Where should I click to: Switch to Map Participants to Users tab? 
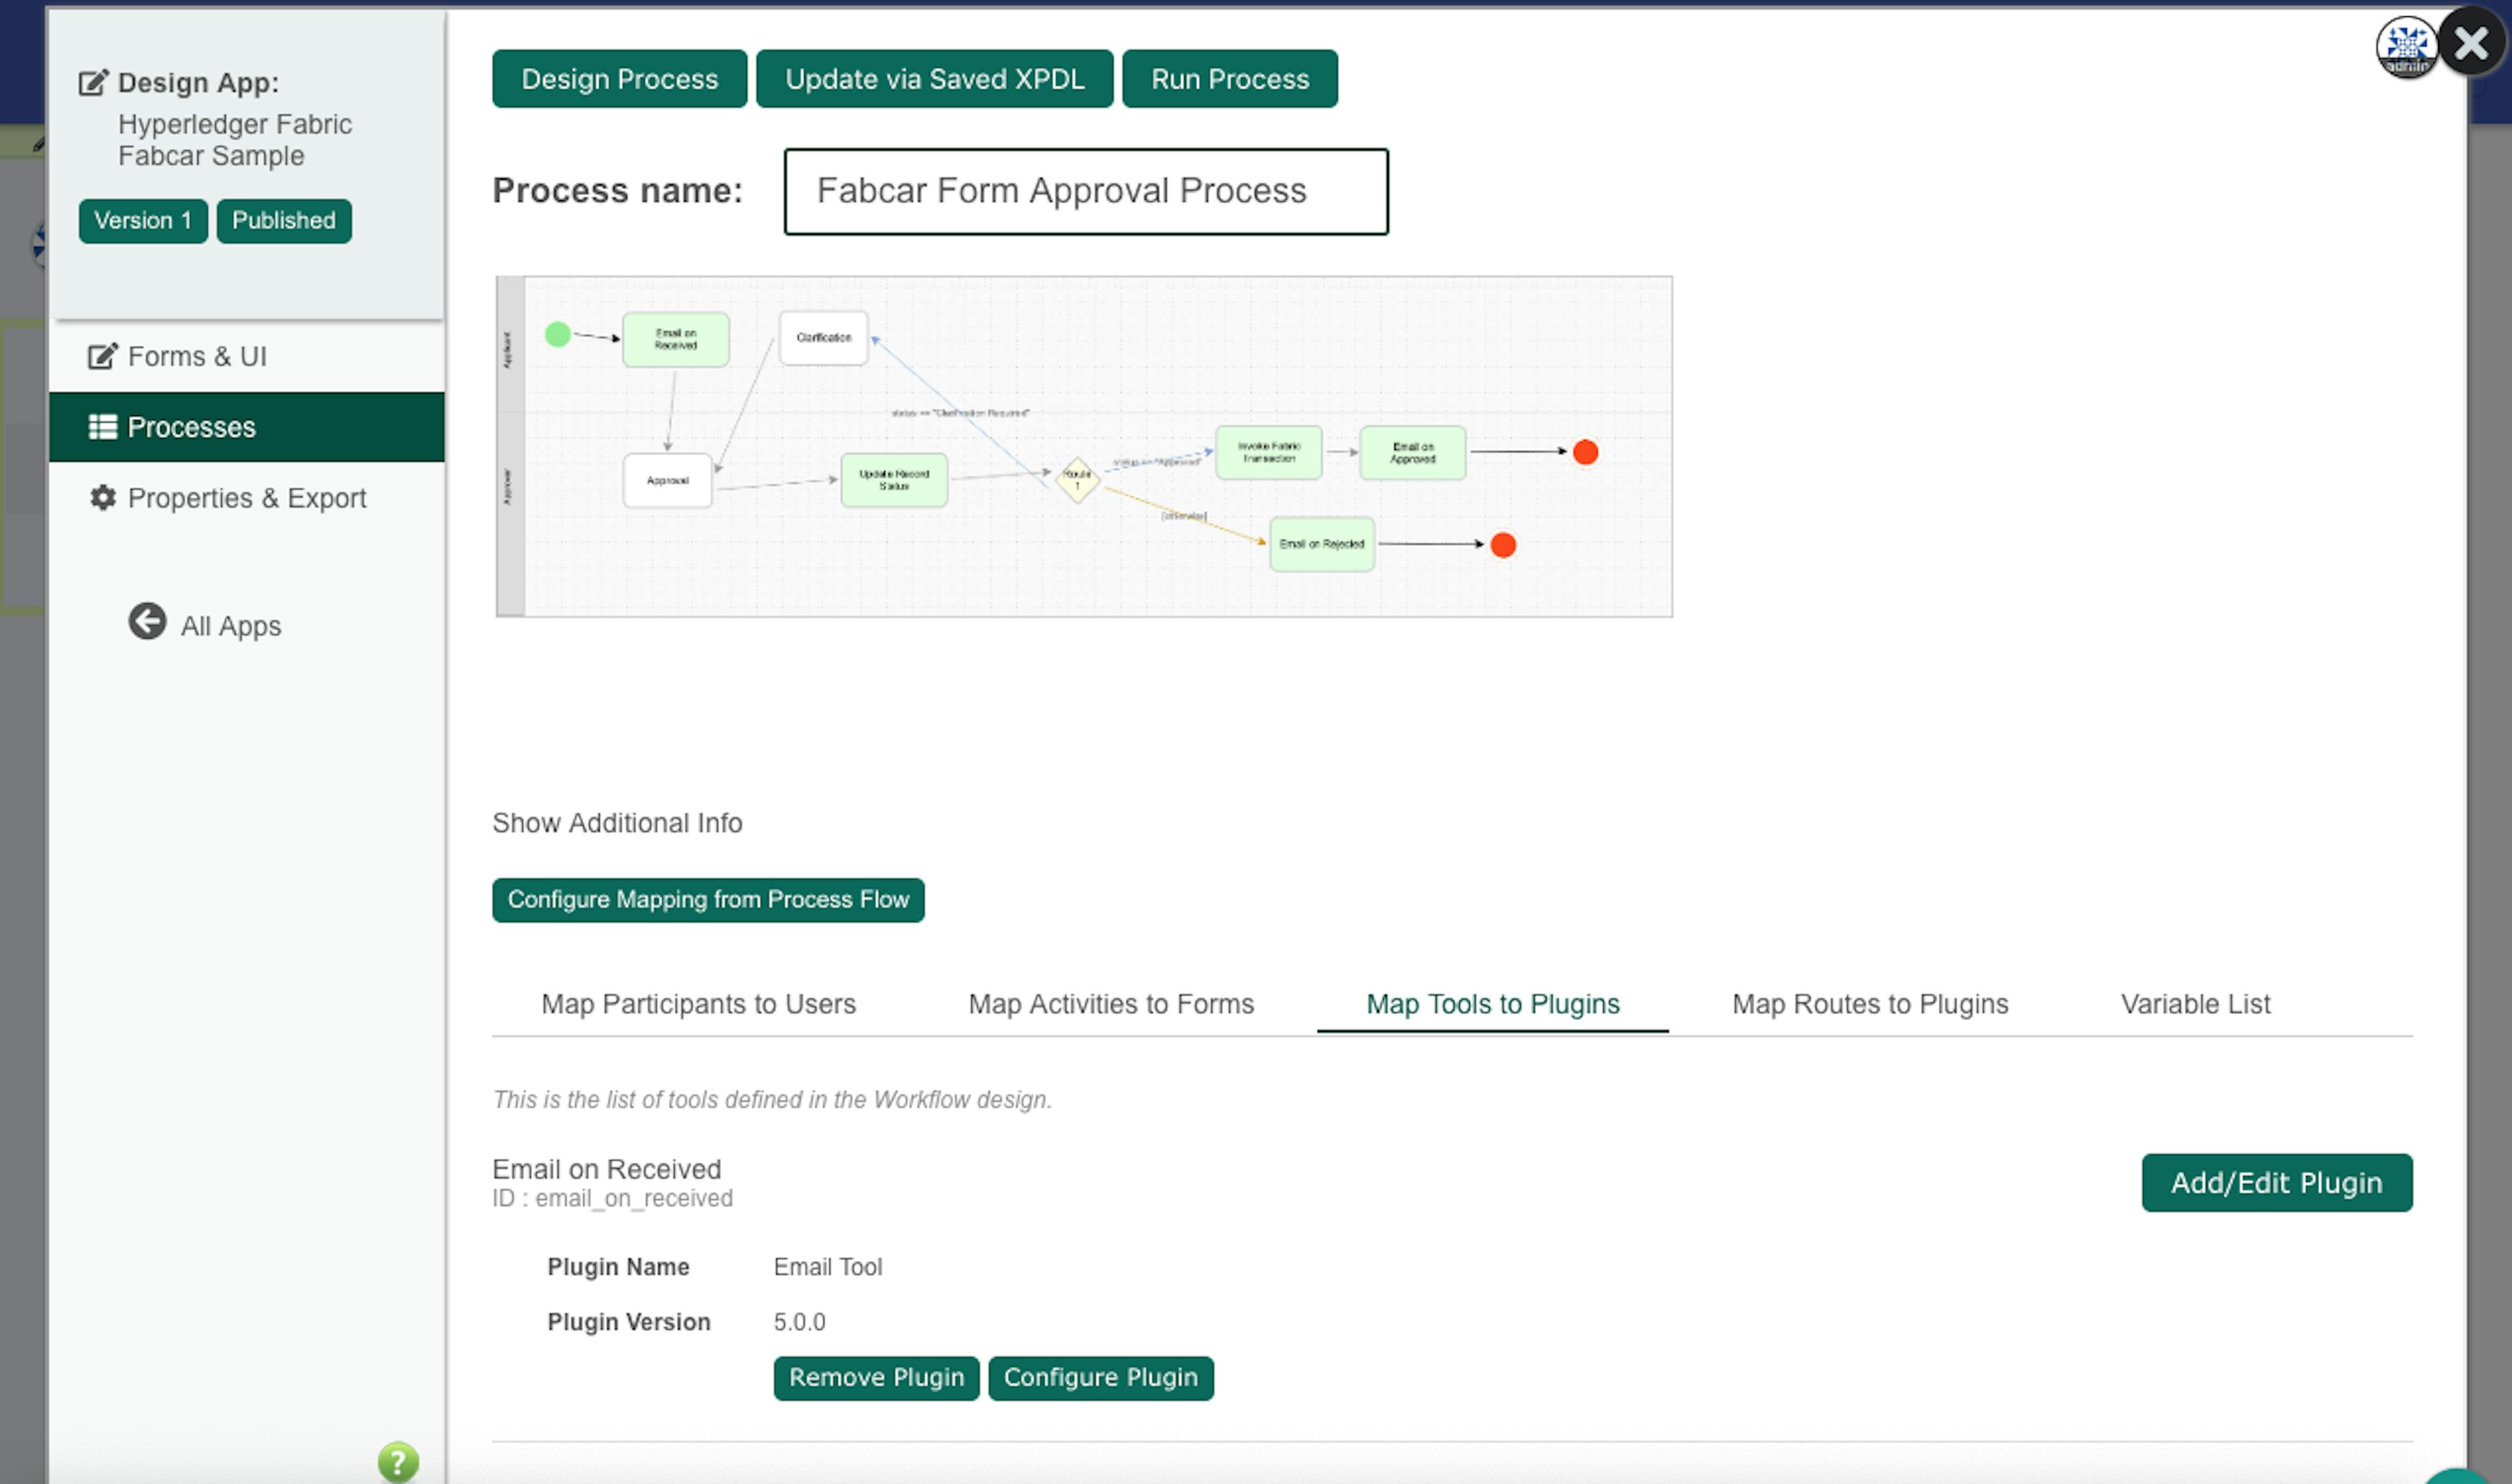698,1003
